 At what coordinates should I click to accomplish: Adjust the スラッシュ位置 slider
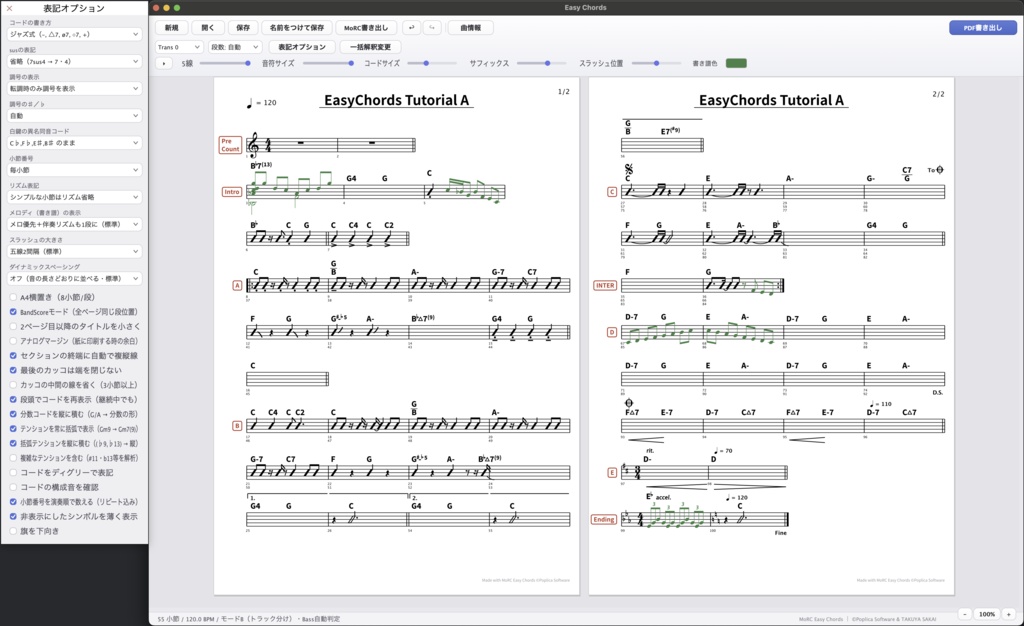(x=656, y=63)
